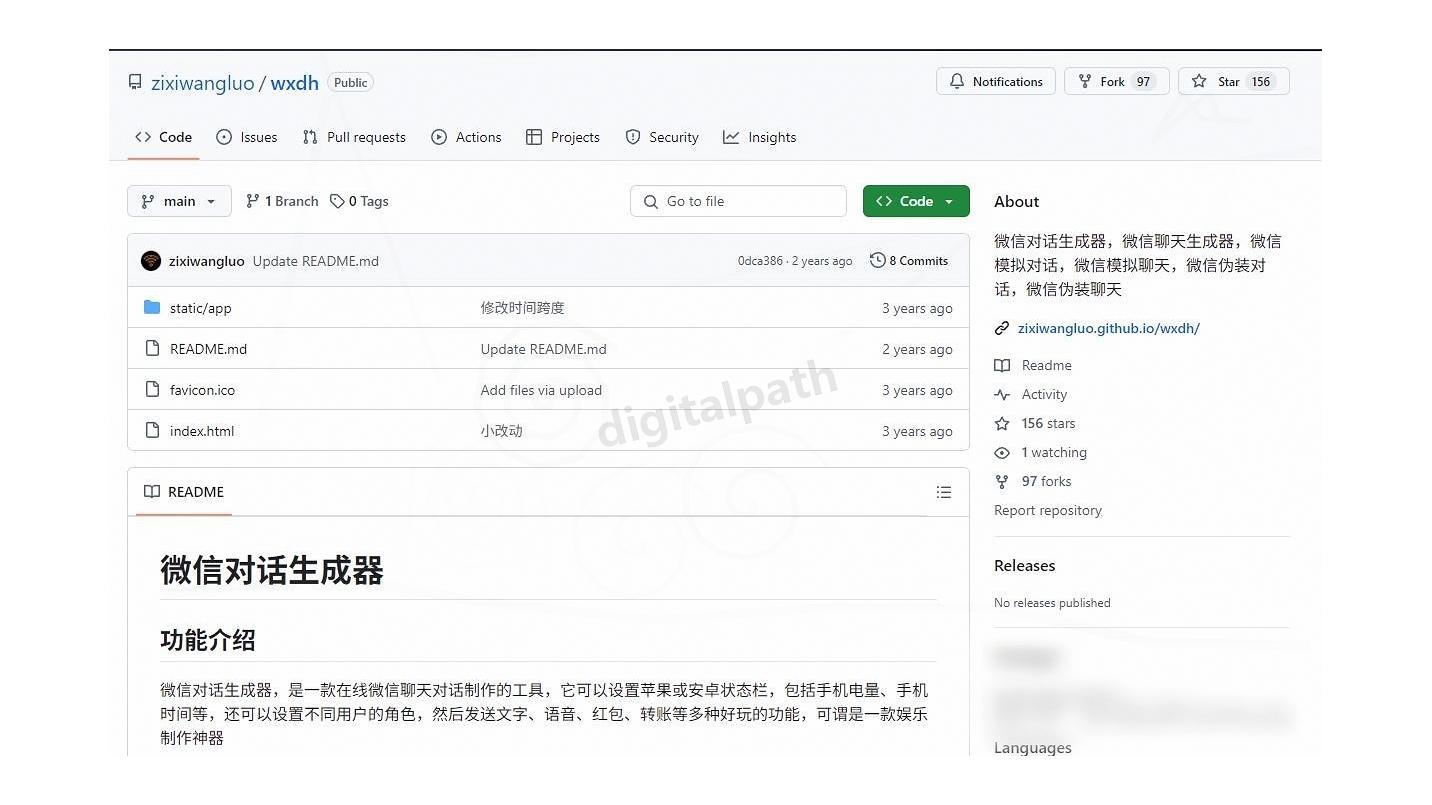Open the README.md row's Update README.md commit message
The width and height of the screenshot is (1432, 805).
click(x=543, y=349)
